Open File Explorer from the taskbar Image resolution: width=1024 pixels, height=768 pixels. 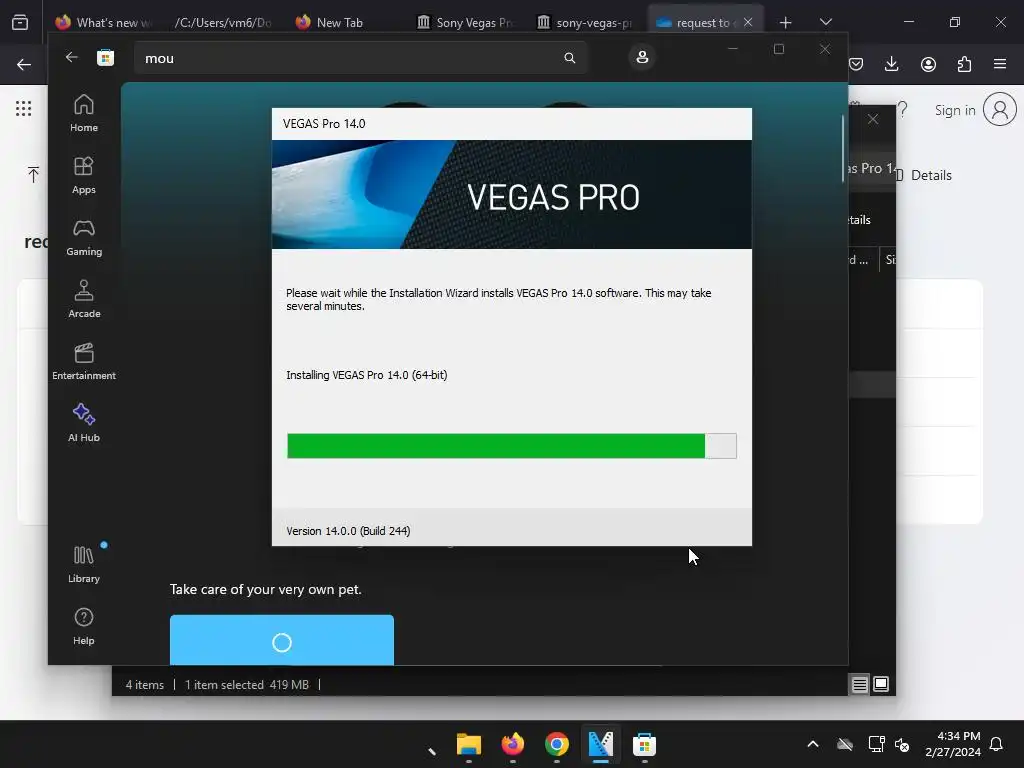pyautogui.click(x=468, y=744)
